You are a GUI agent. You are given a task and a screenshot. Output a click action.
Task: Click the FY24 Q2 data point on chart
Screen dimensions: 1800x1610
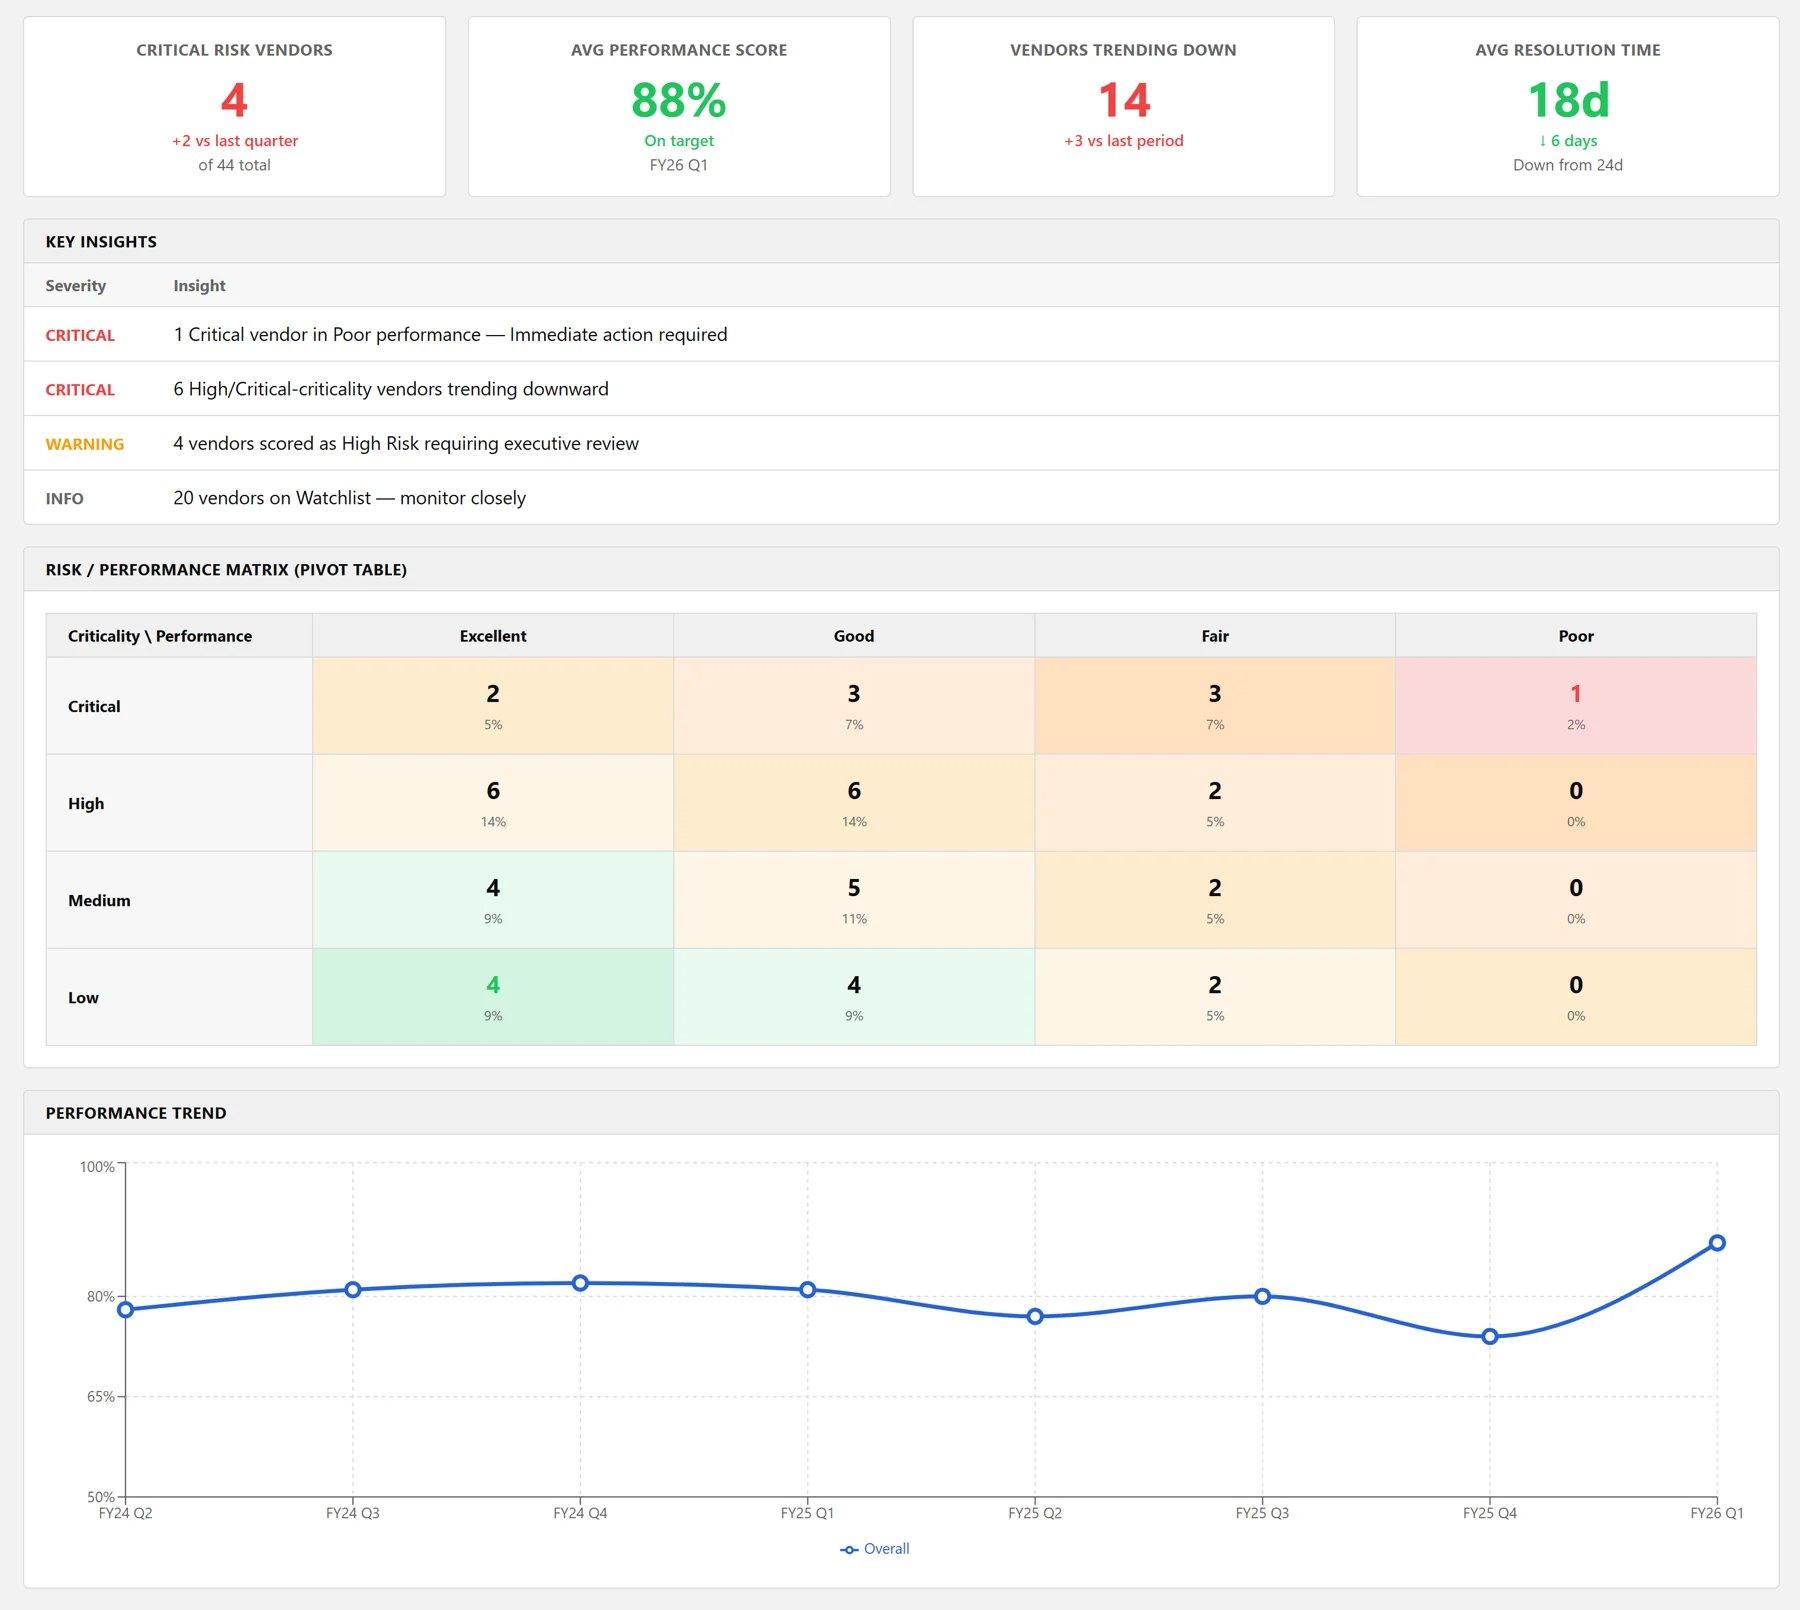(x=126, y=1310)
